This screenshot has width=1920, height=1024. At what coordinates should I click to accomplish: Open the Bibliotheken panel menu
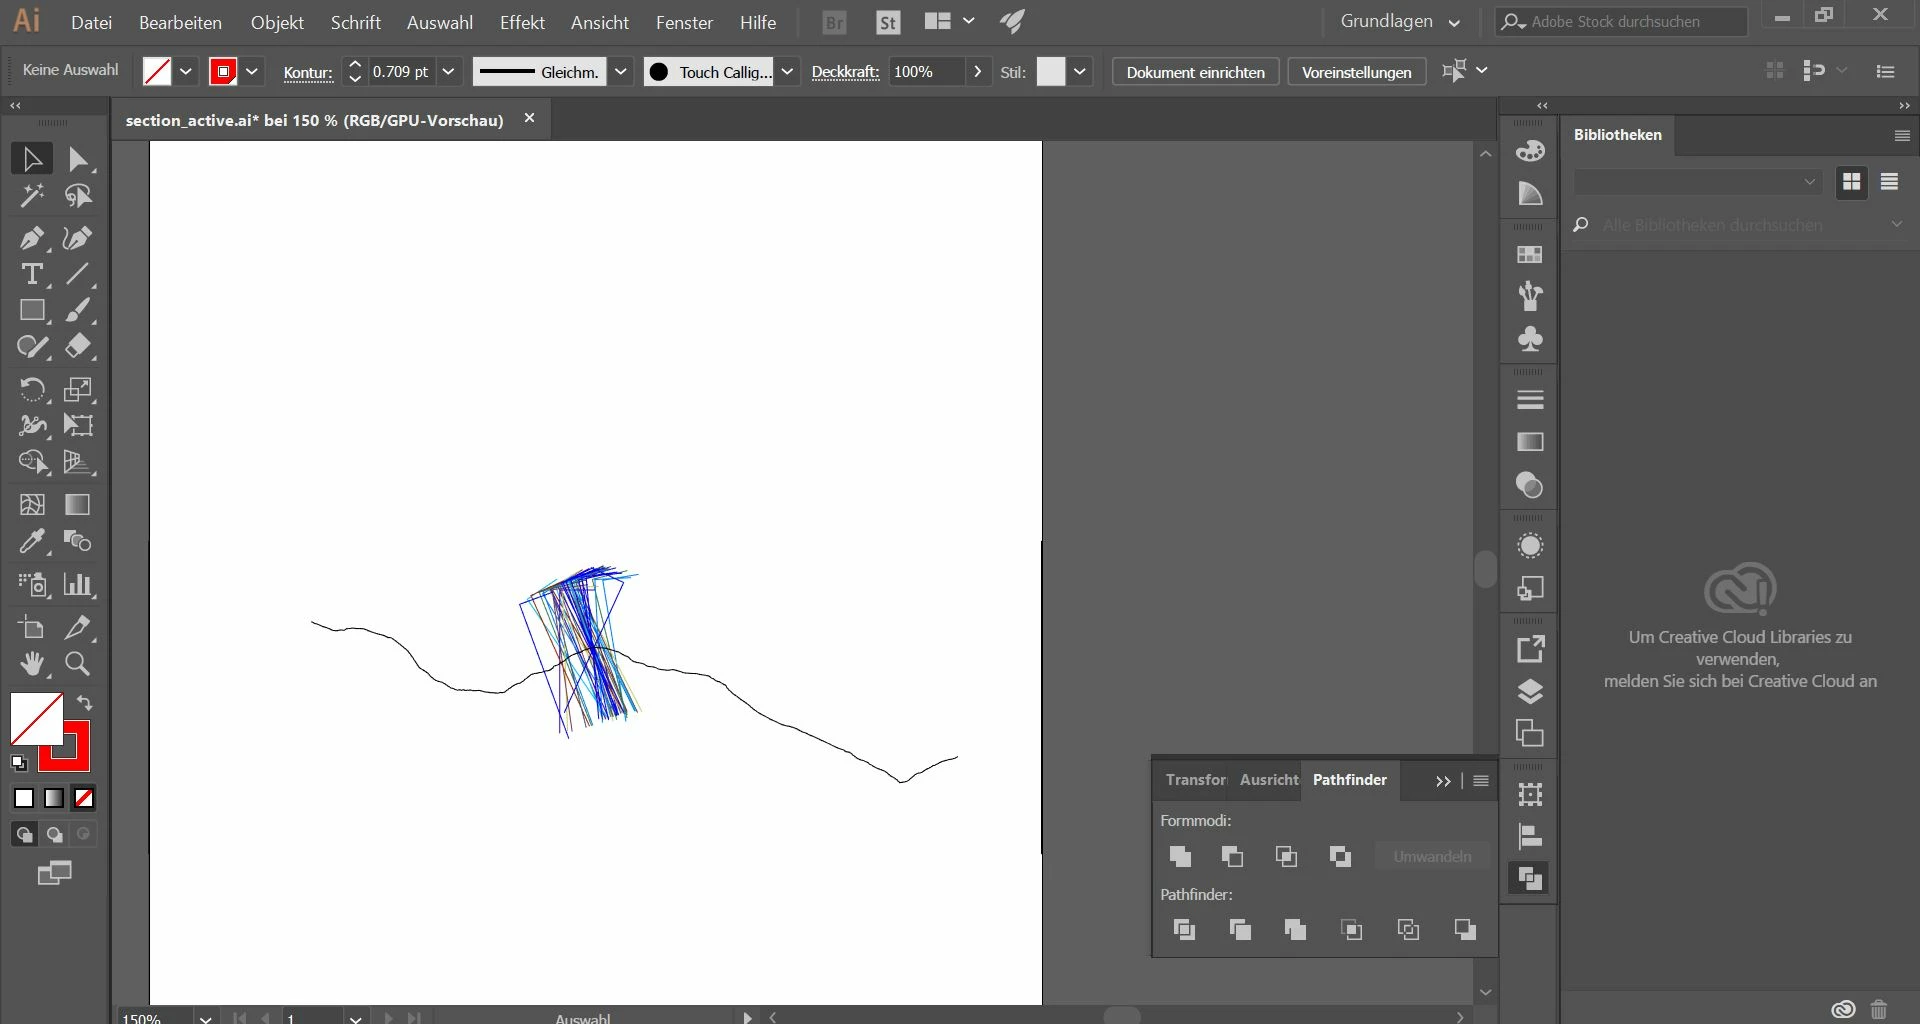[1902, 135]
